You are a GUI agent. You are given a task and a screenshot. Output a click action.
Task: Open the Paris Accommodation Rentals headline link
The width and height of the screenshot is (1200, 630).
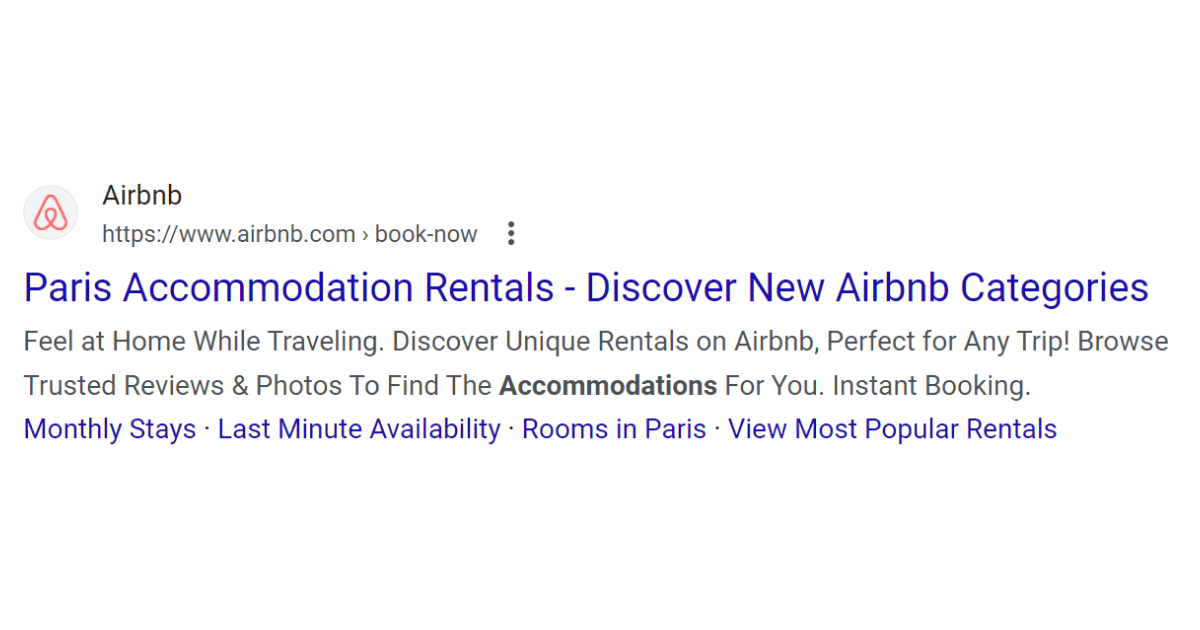click(x=288, y=288)
